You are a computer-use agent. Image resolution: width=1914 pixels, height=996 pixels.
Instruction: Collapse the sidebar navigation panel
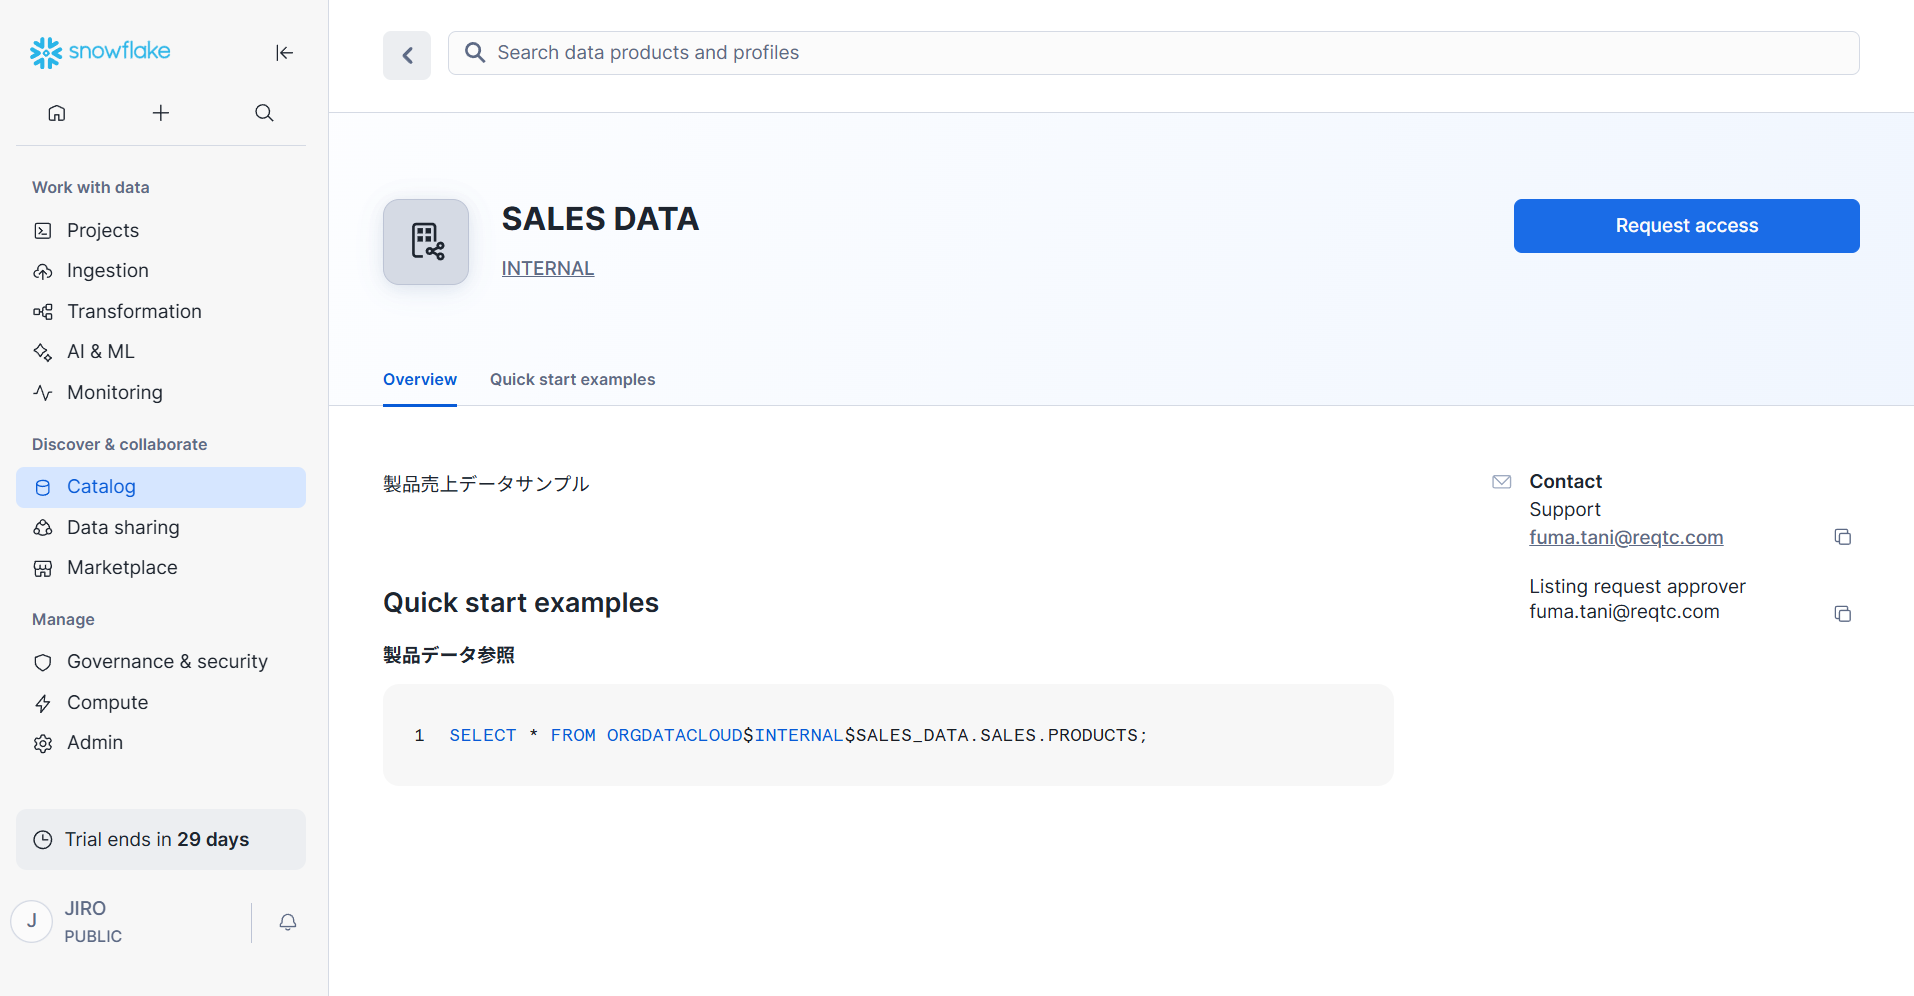[x=284, y=53]
